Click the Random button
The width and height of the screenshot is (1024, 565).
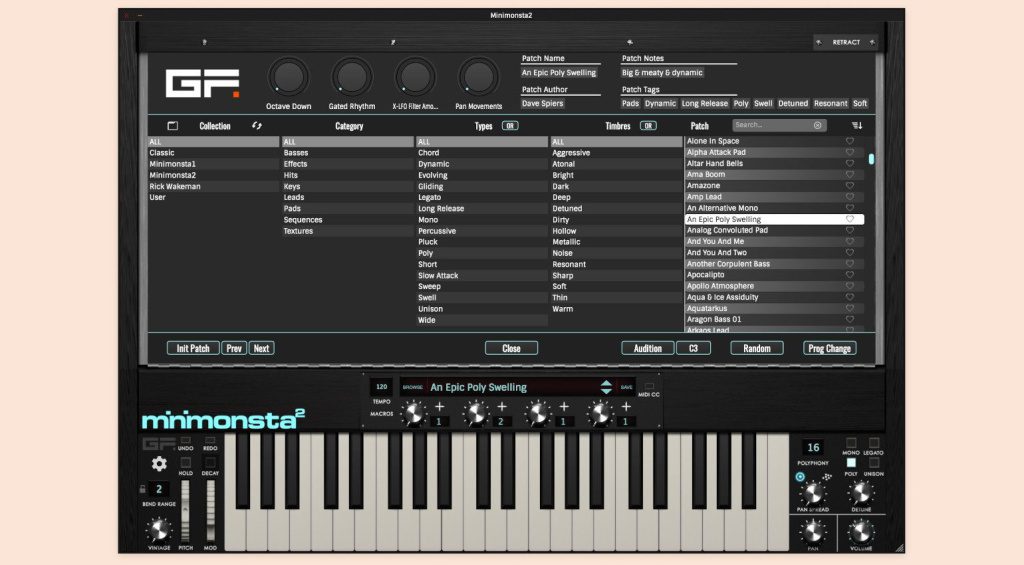756,348
